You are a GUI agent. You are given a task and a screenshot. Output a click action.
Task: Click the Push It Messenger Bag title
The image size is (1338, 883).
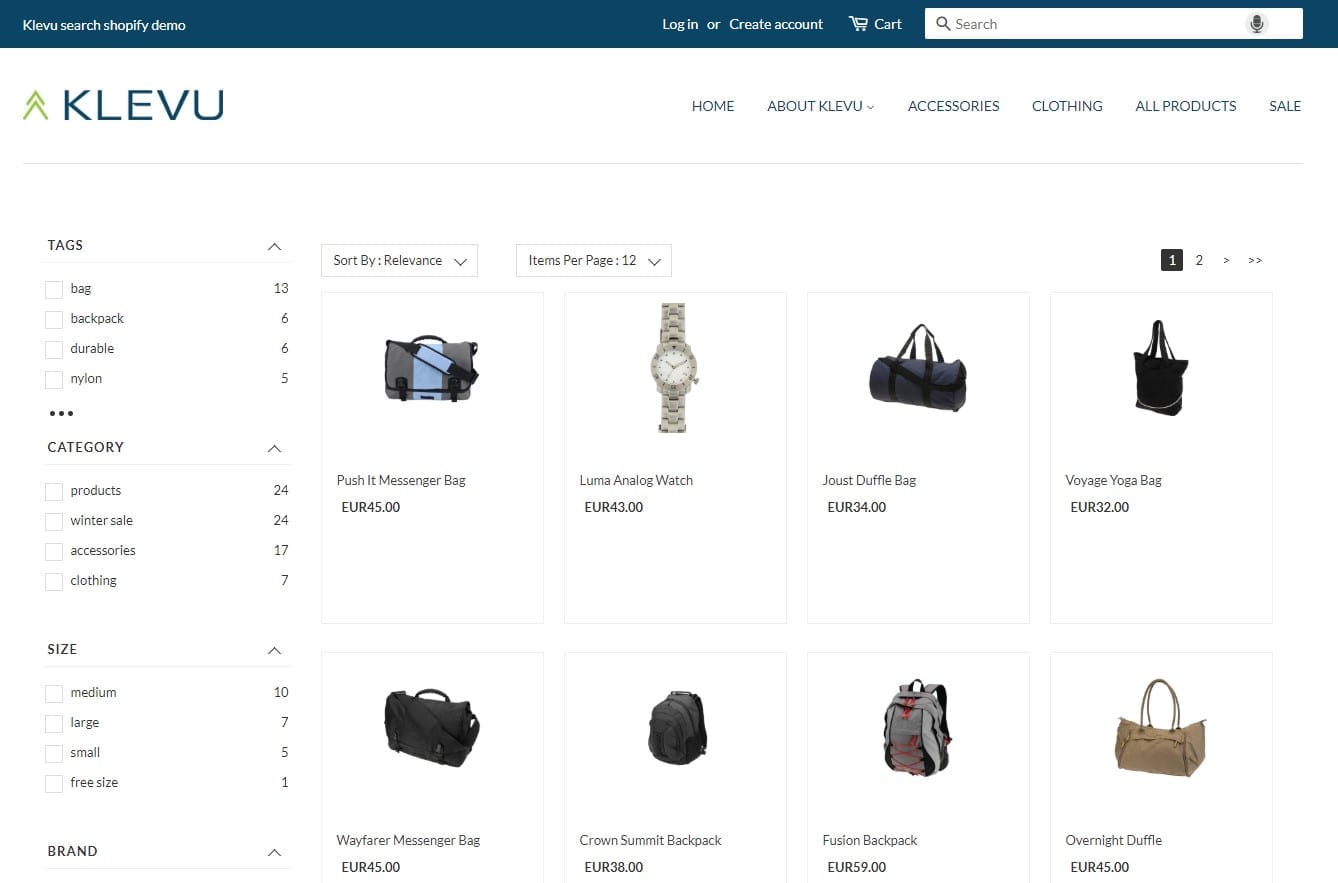click(401, 481)
